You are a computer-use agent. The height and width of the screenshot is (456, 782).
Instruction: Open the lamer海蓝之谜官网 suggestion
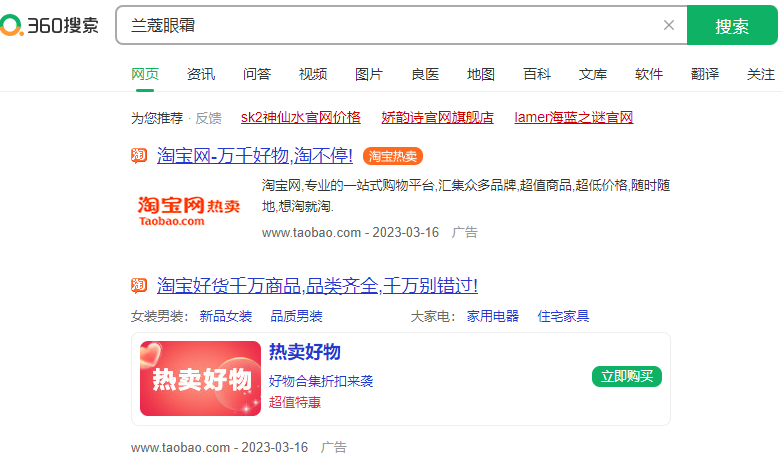(x=574, y=117)
